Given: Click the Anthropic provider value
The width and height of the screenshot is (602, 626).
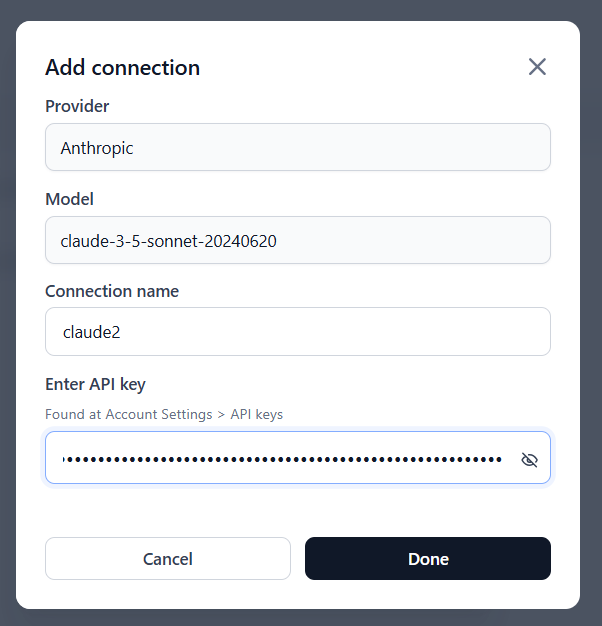Looking at the screenshot, I should [x=97, y=148].
